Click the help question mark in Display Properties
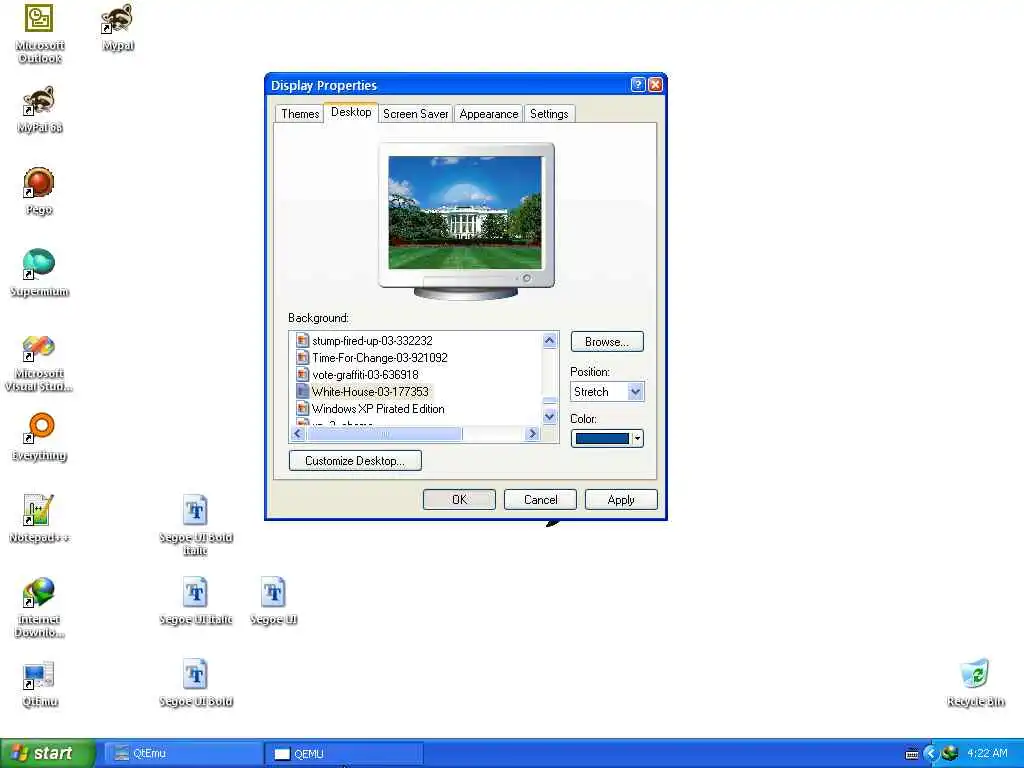Screen dimensions: 1024x768 pyautogui.click(x=638, y=84)
